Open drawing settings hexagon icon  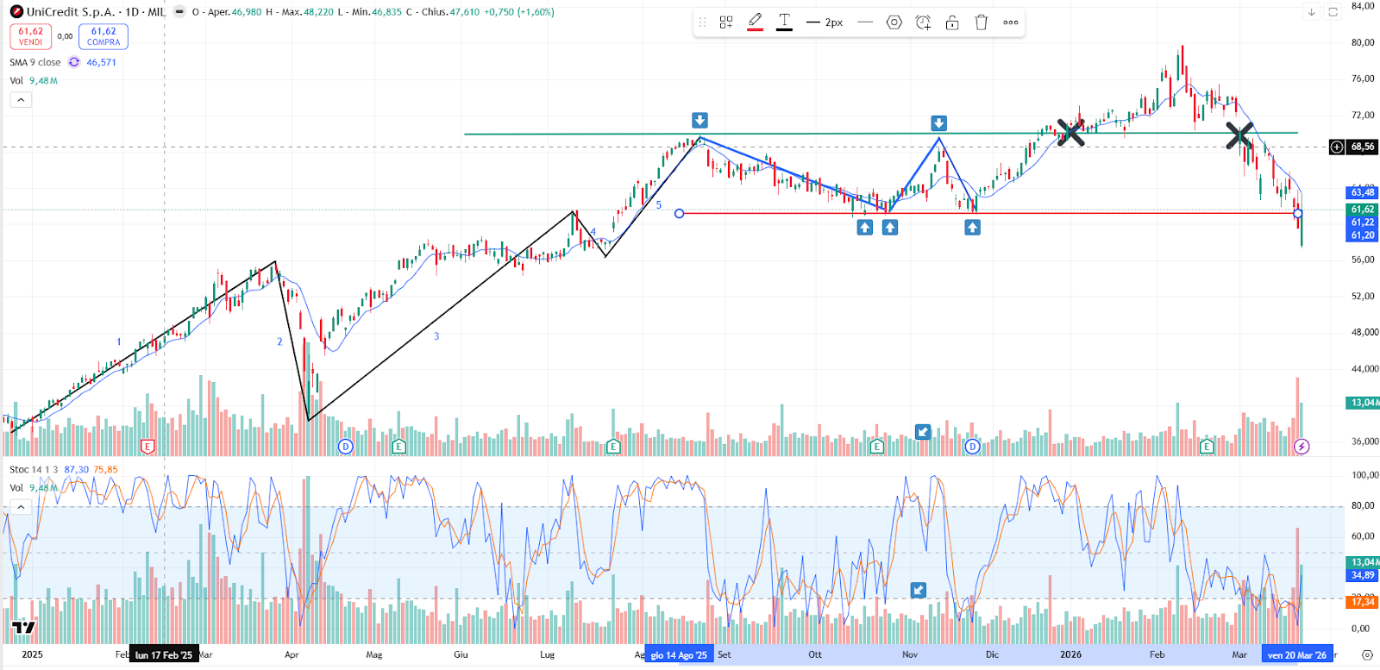pos(894,22)
